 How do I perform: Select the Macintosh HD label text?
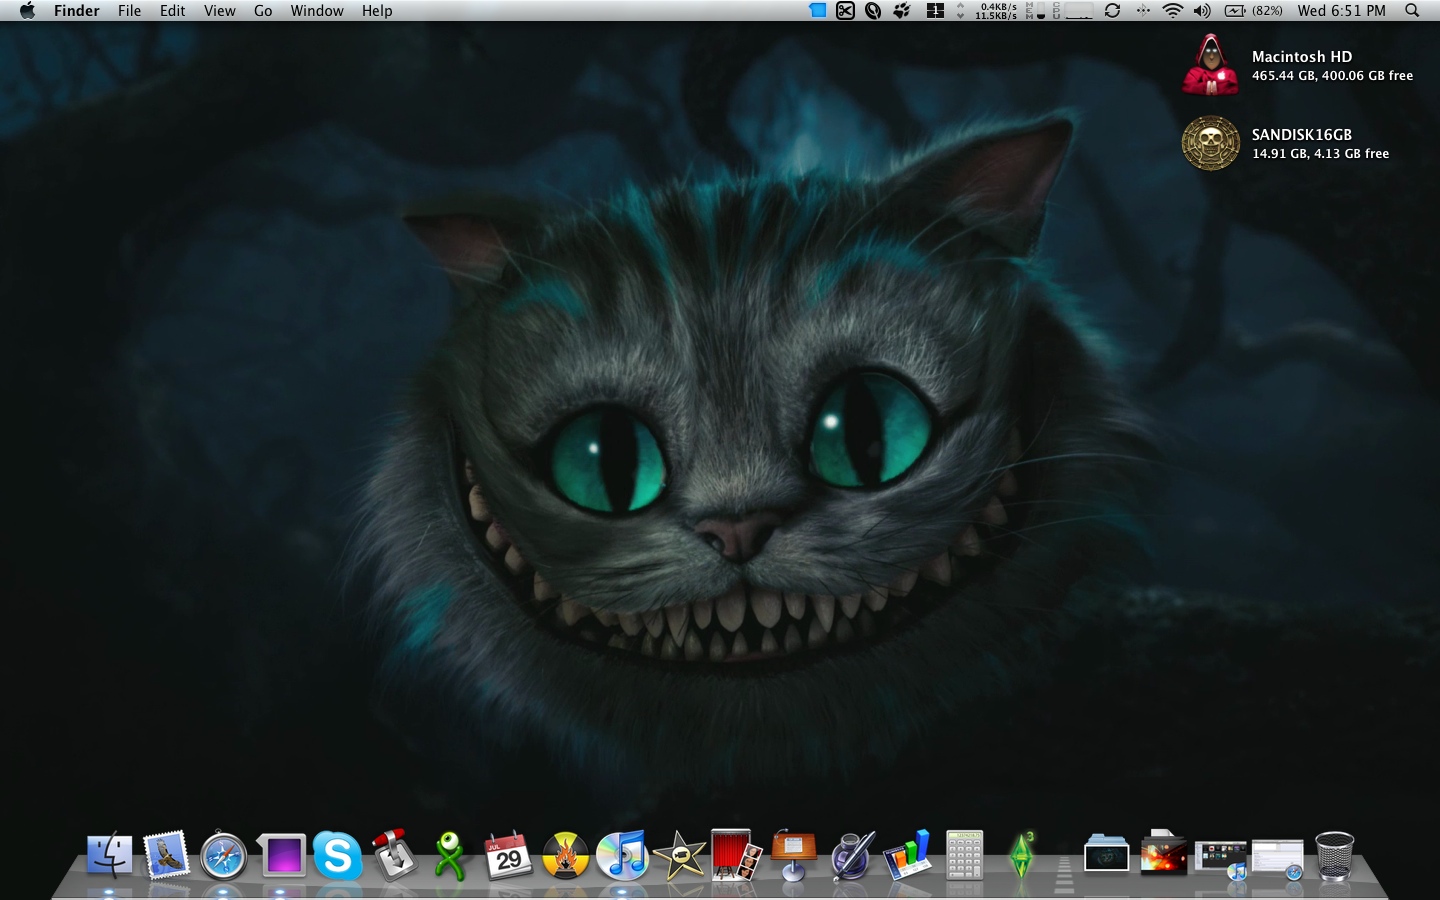pos(1302,57)
